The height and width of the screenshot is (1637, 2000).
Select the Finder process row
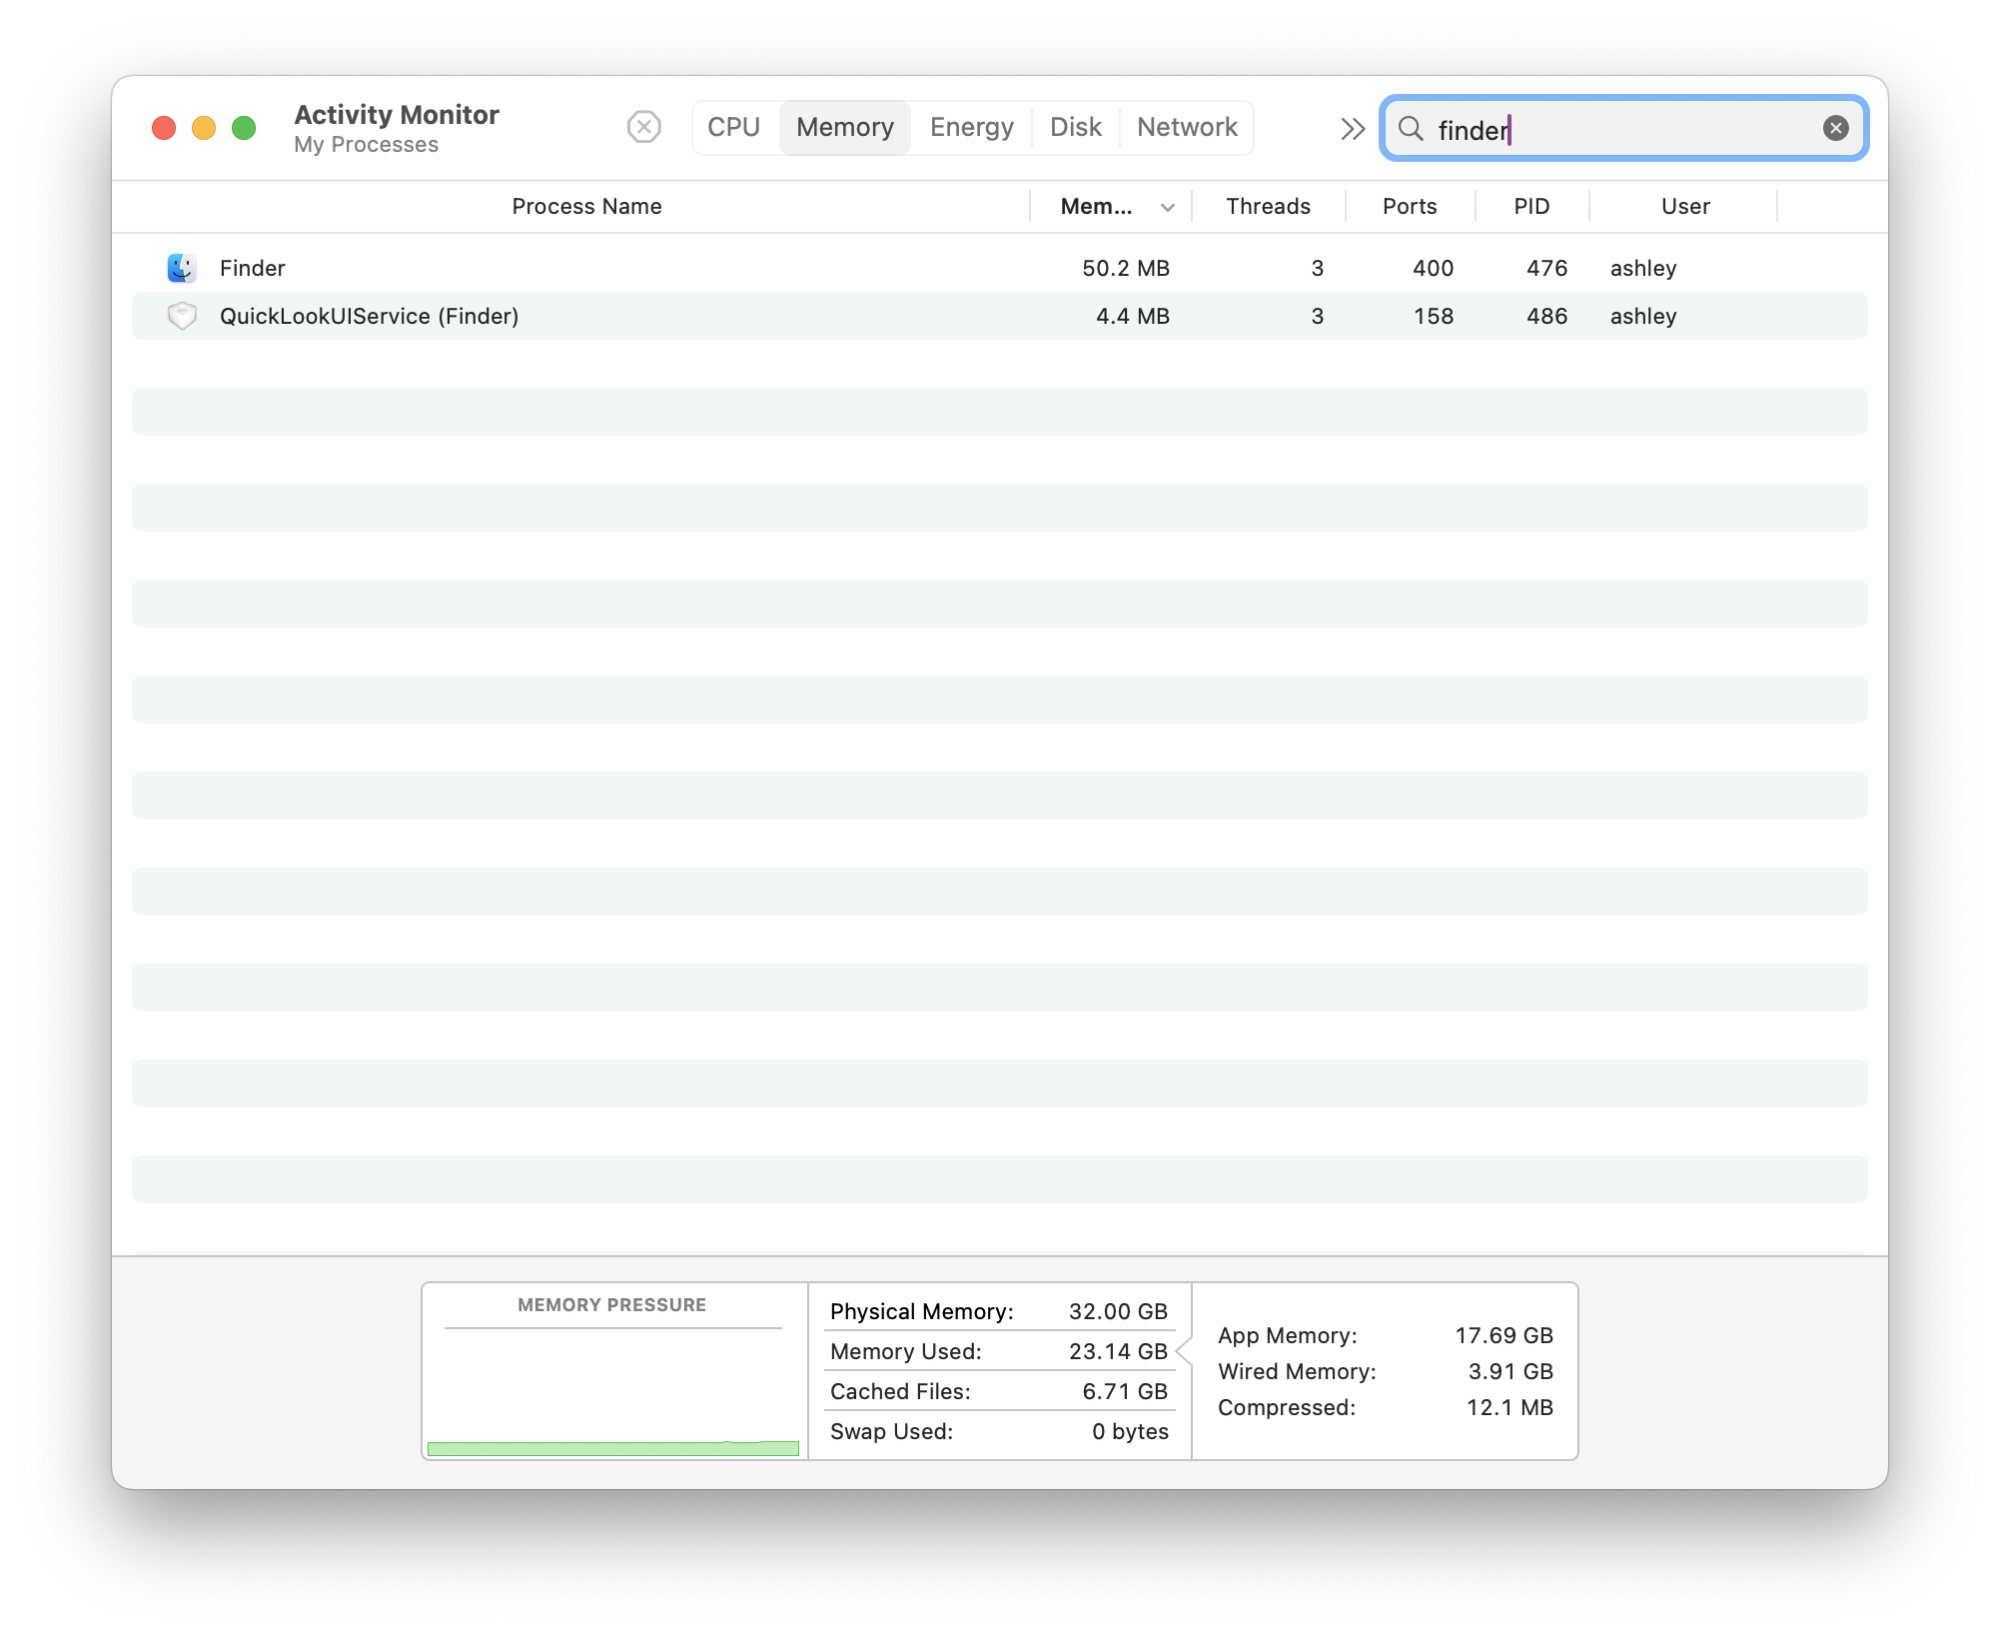pyautogui.click(x=700, y=268)
